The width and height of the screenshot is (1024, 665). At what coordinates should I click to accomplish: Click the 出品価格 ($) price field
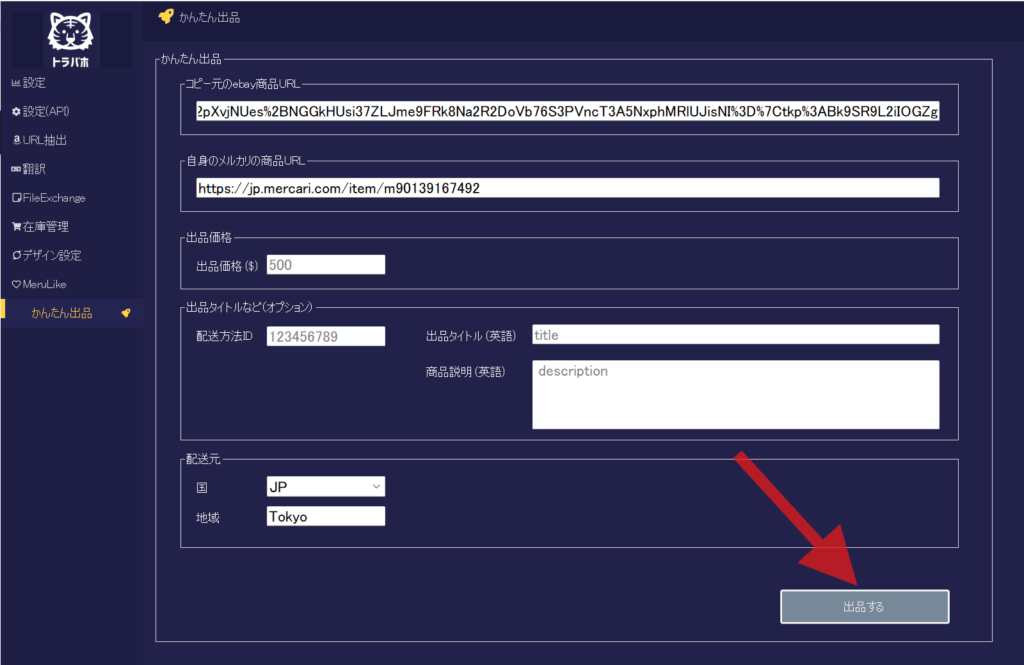tap(326, 265)
